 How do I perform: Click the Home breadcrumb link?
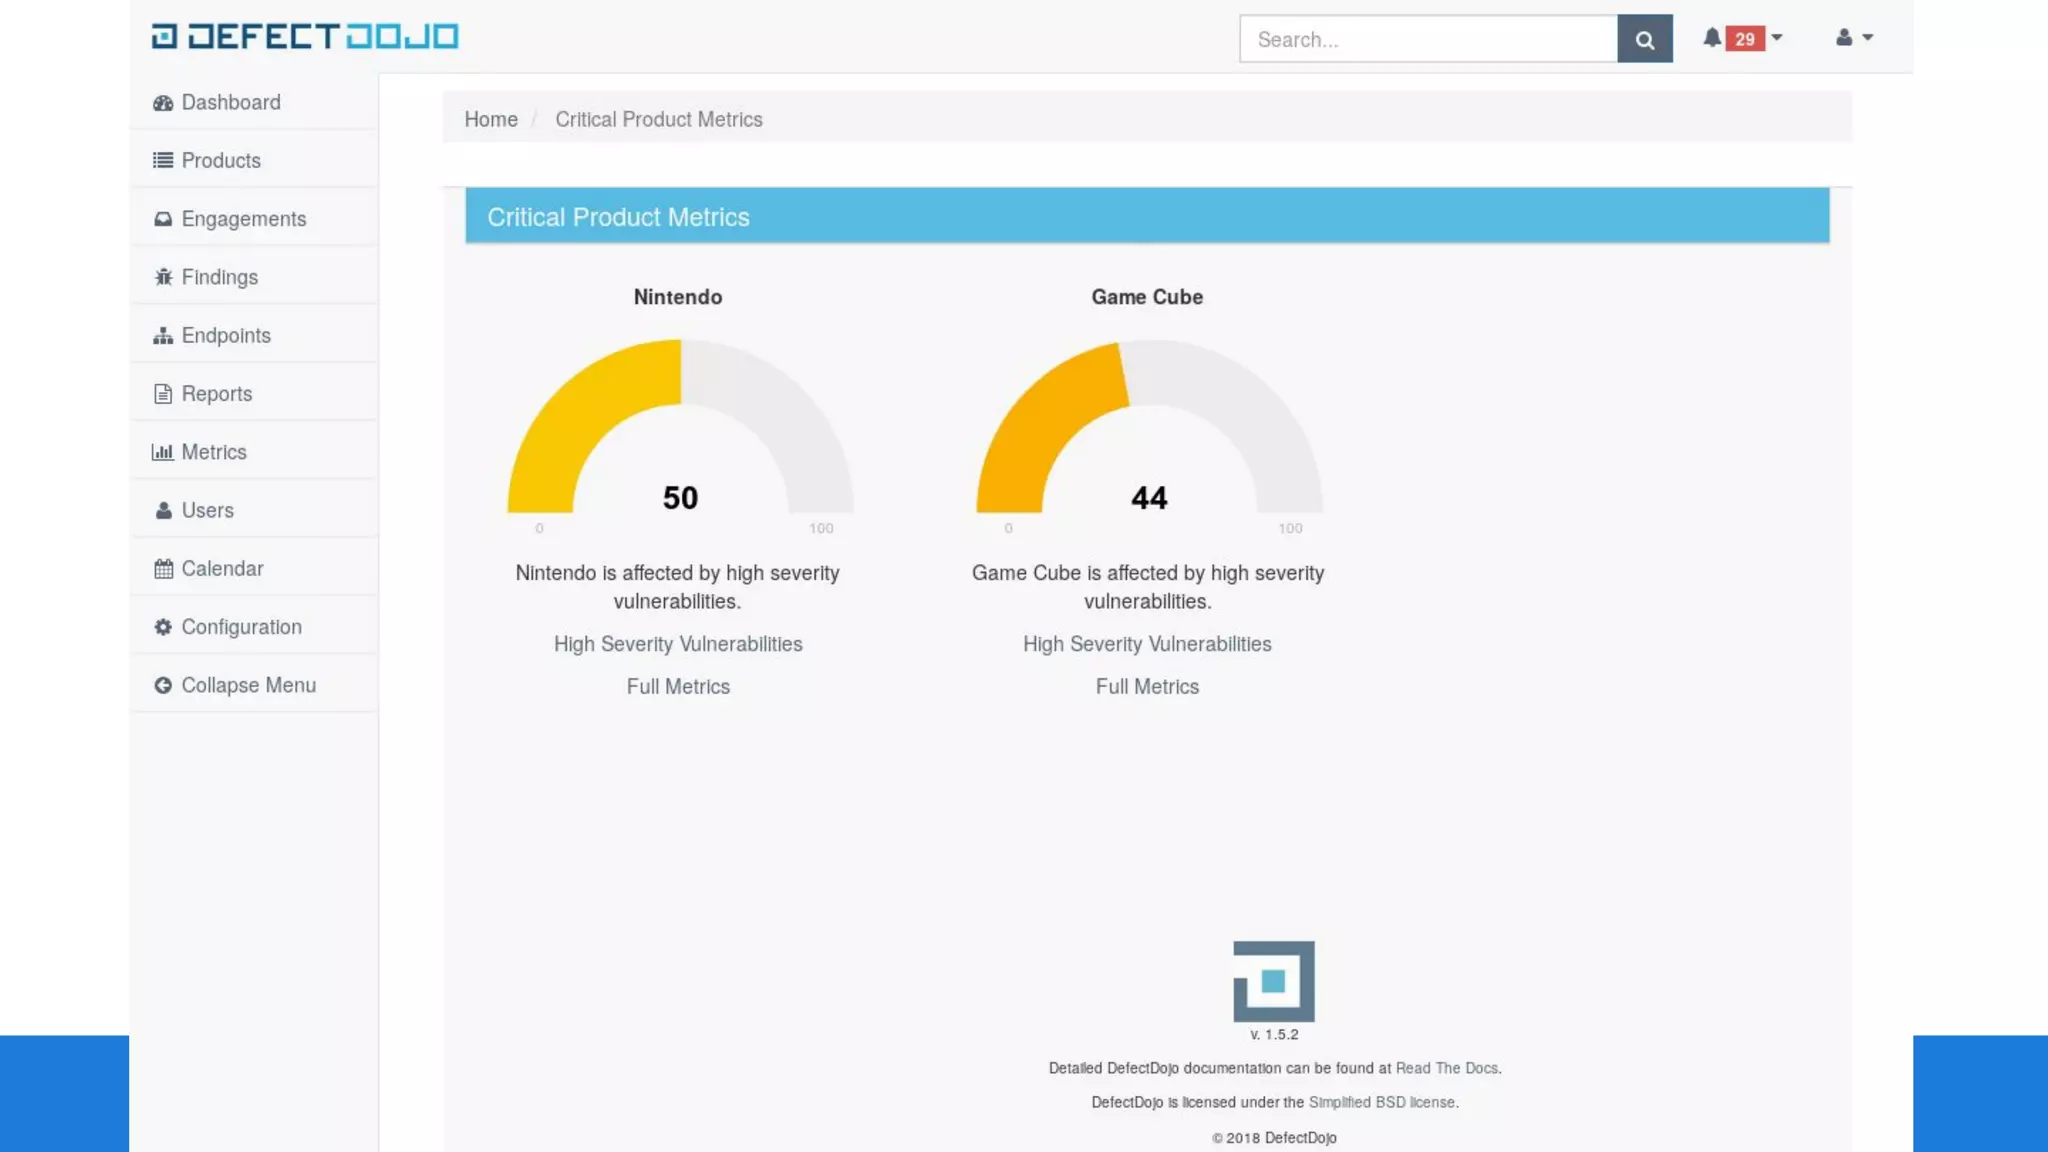click(491, 119)
